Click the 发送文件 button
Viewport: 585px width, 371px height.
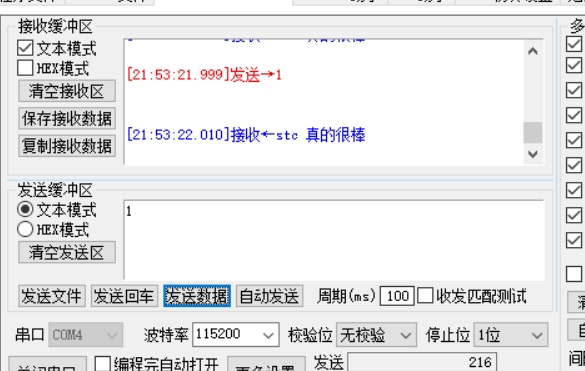(52, 296)
